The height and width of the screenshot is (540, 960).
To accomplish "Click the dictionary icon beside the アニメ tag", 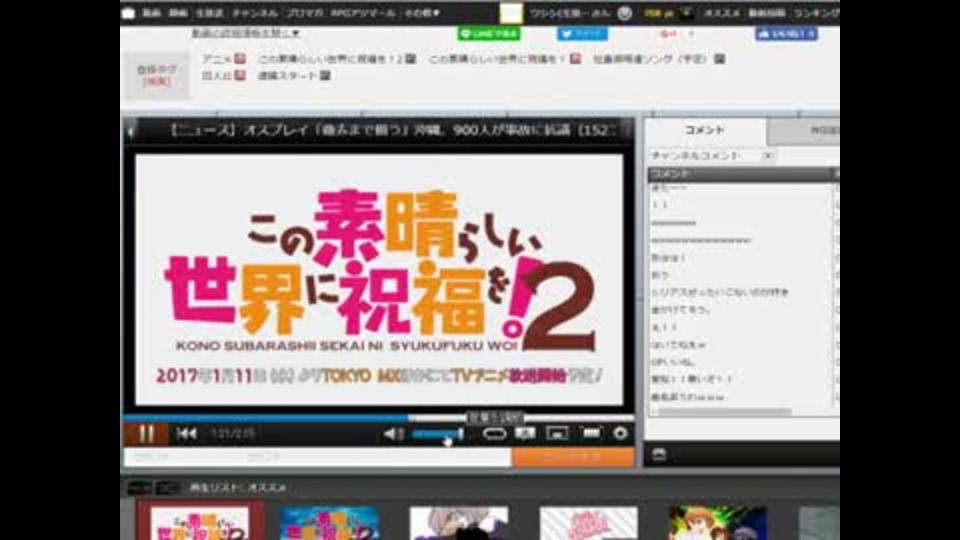I will pos(240,59).
